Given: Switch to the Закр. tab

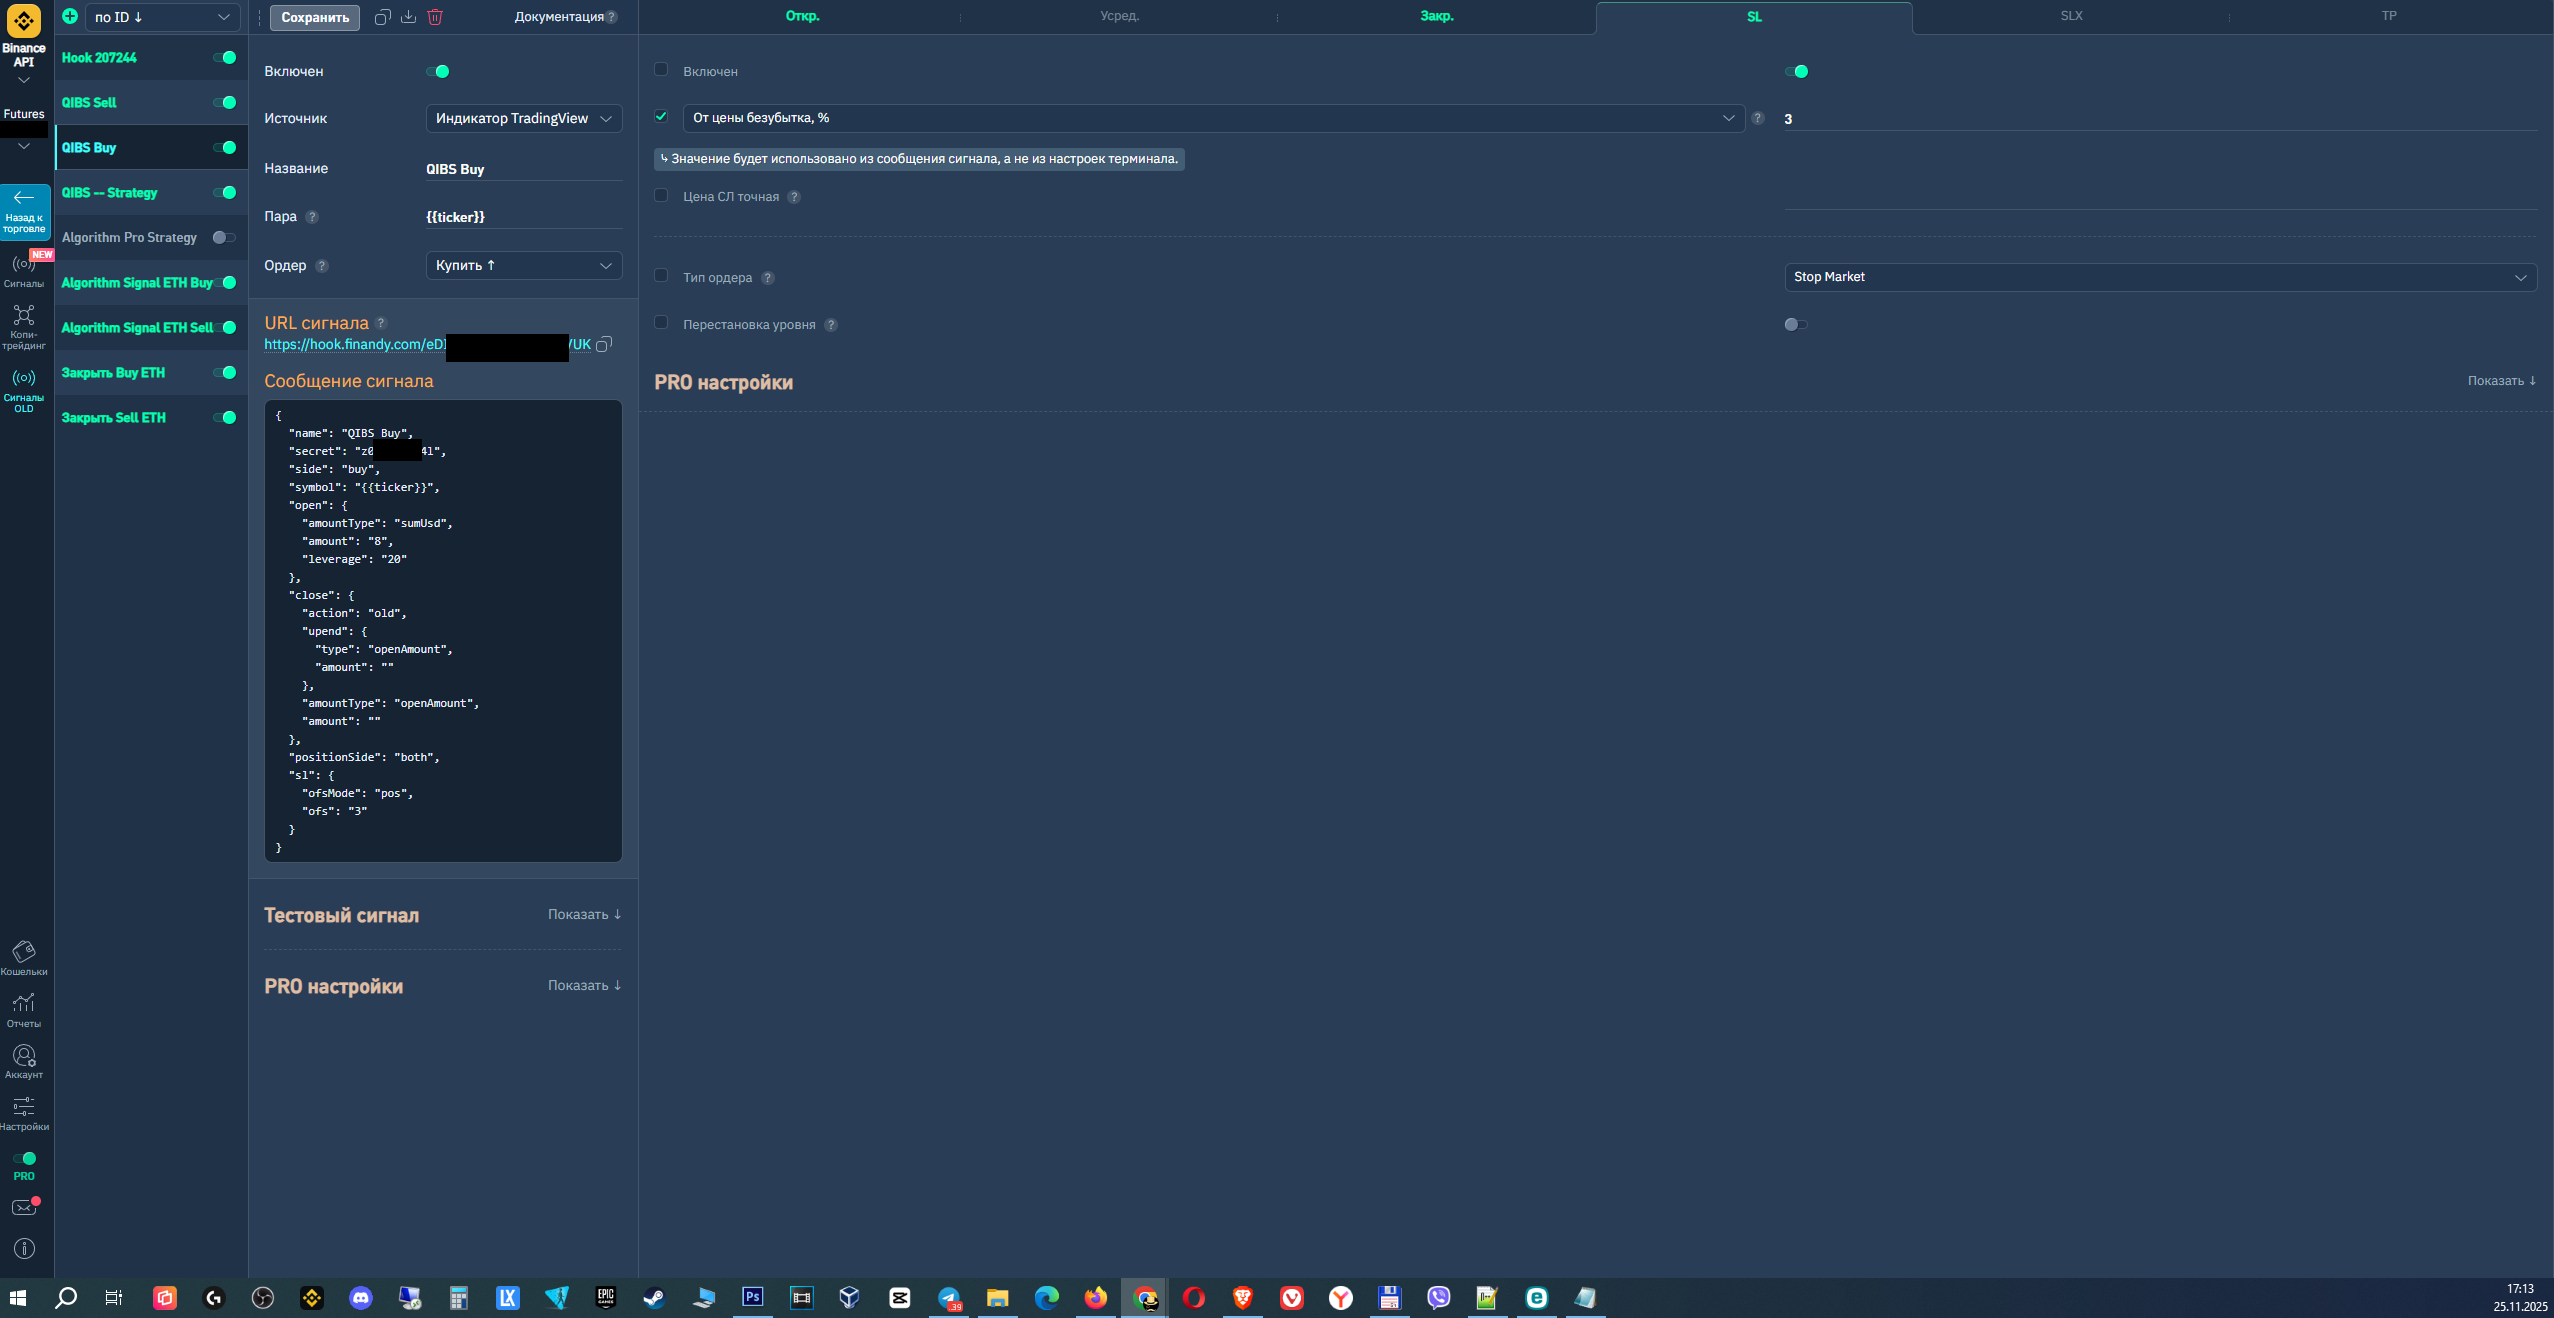Looking at the screenshot, I should point(1437,16).
